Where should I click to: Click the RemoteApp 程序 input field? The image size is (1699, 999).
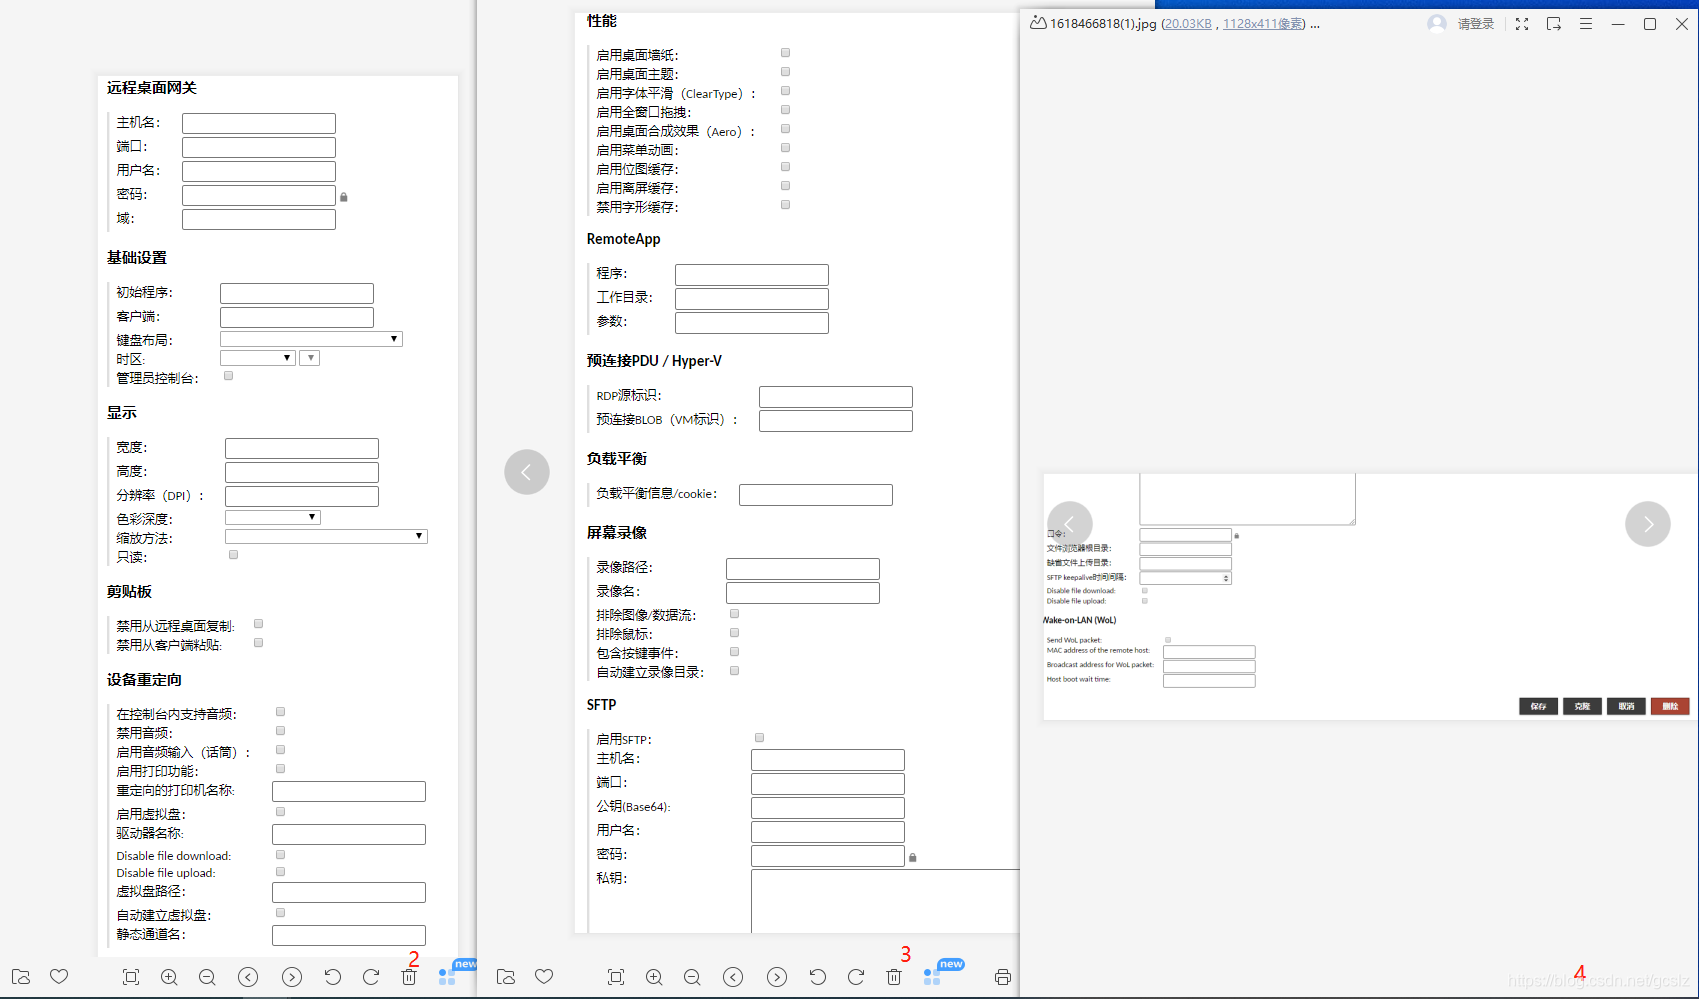coord(752,275)
